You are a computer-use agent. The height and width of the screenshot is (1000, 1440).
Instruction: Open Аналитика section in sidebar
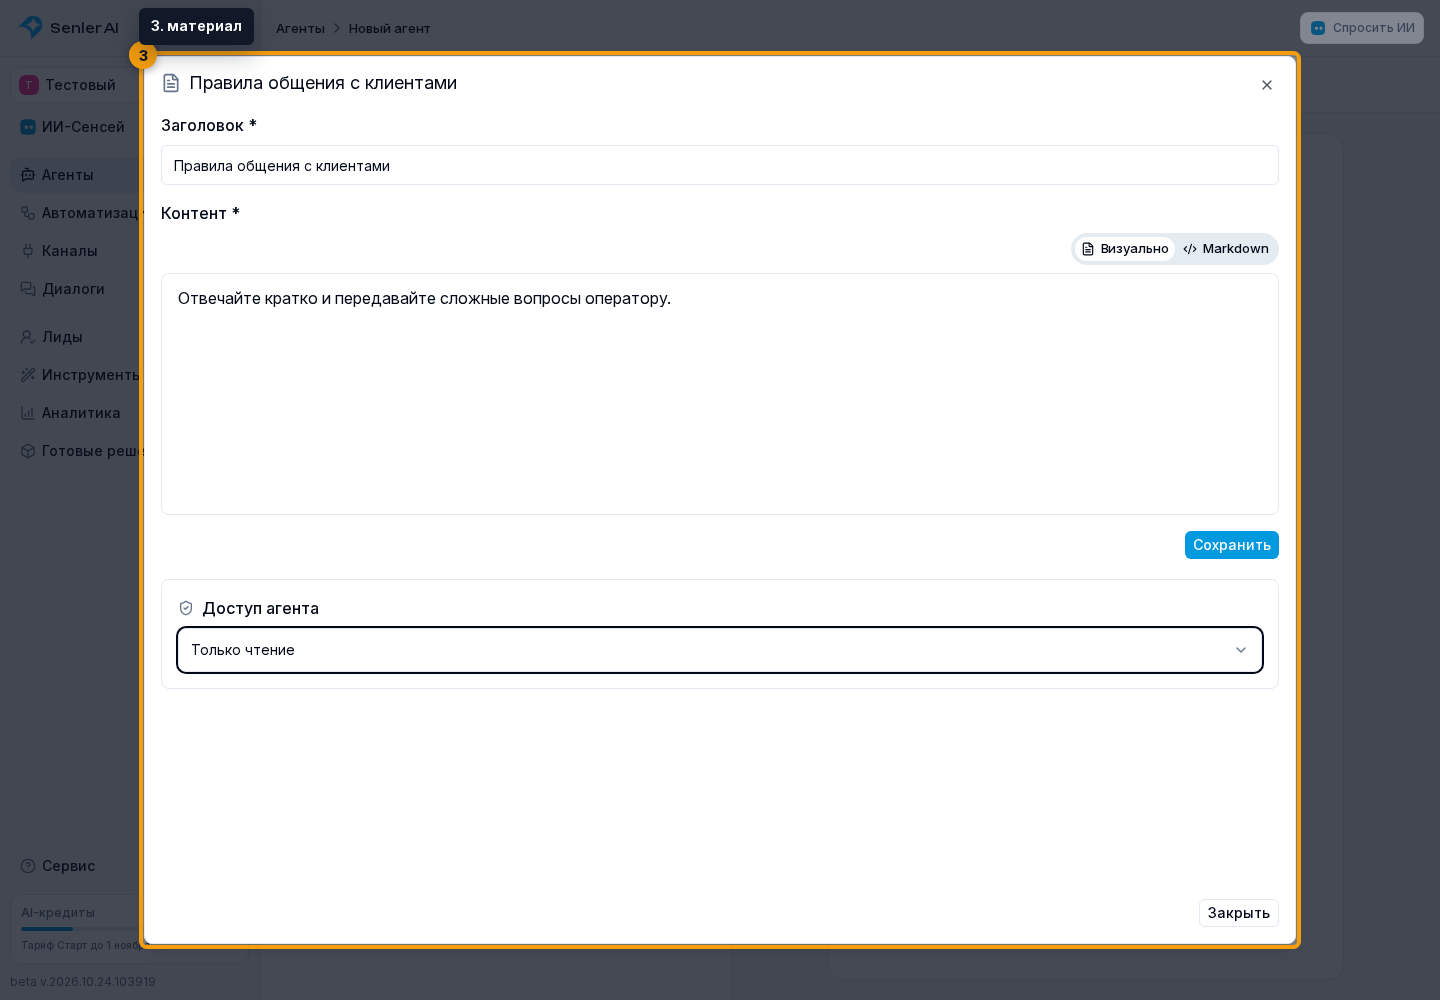76,413
